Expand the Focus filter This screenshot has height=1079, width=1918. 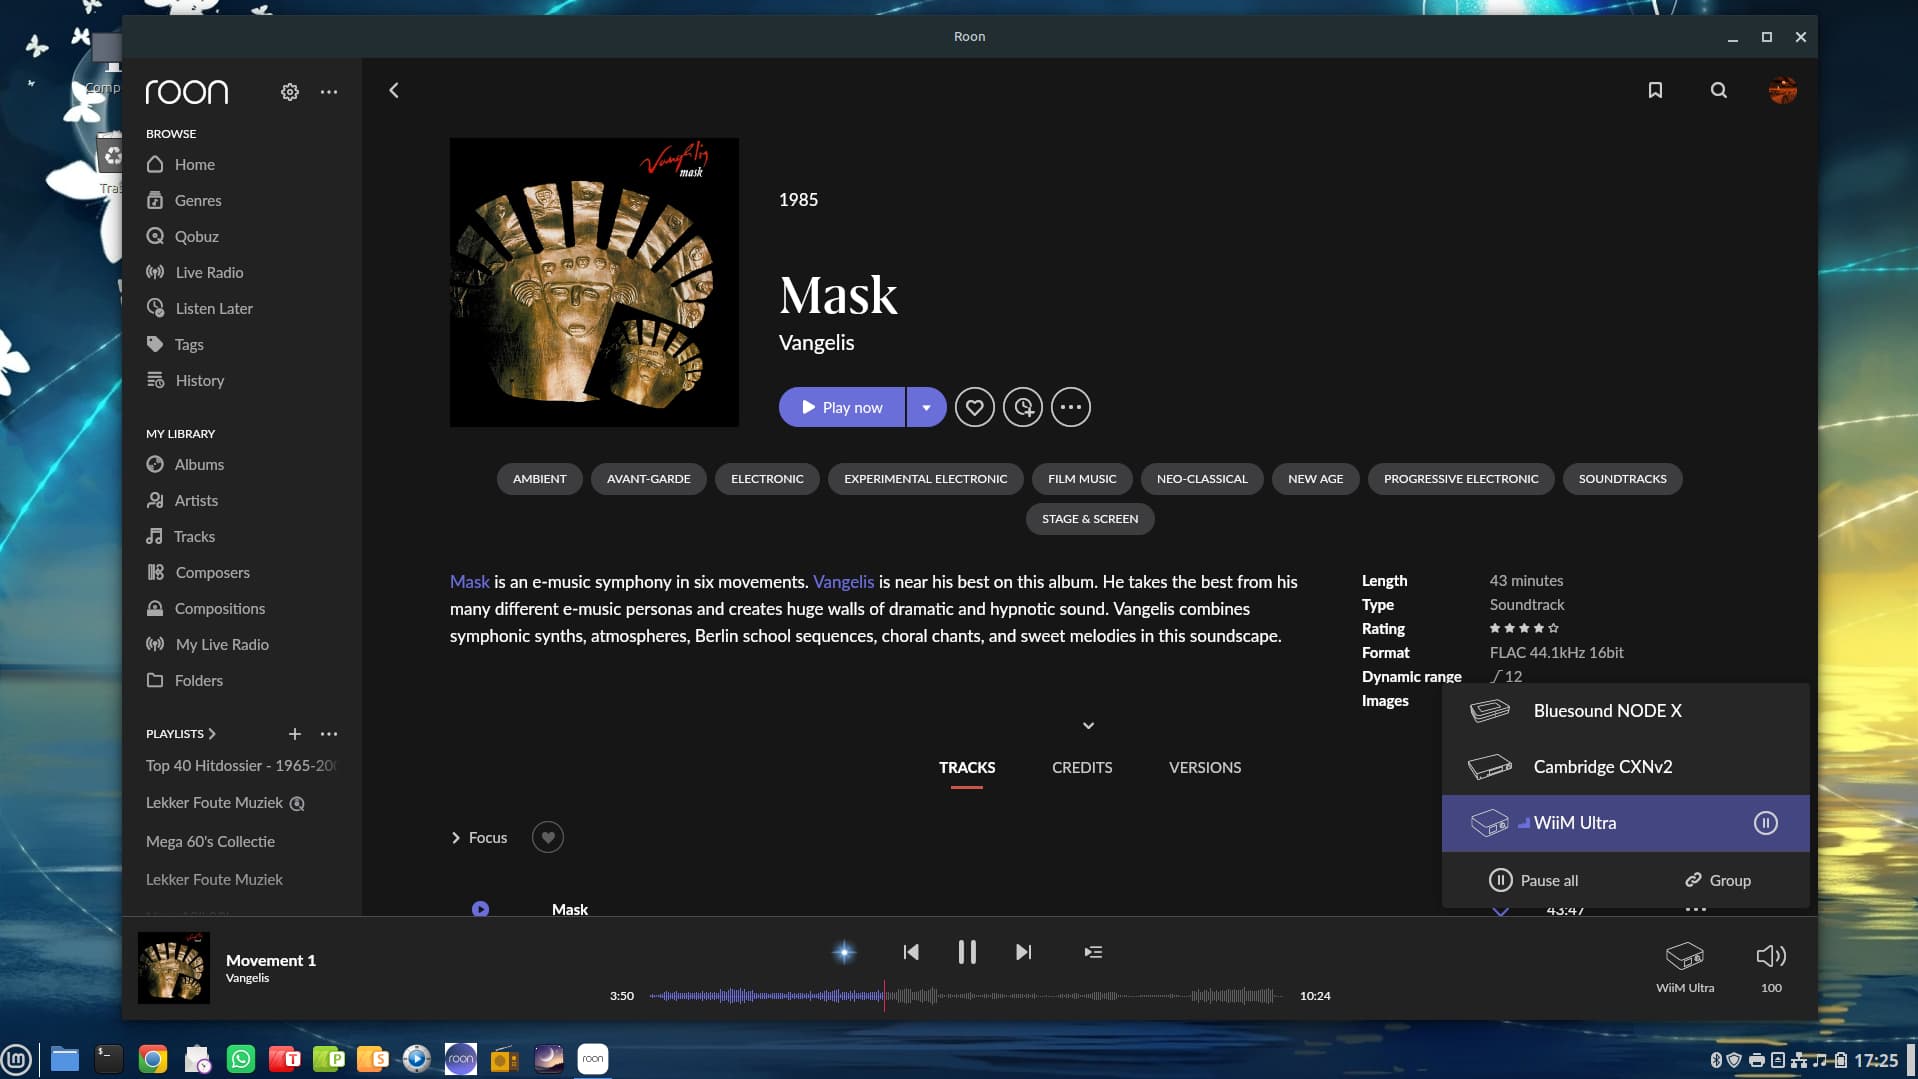pyautogui.click(x=479, y=837)
